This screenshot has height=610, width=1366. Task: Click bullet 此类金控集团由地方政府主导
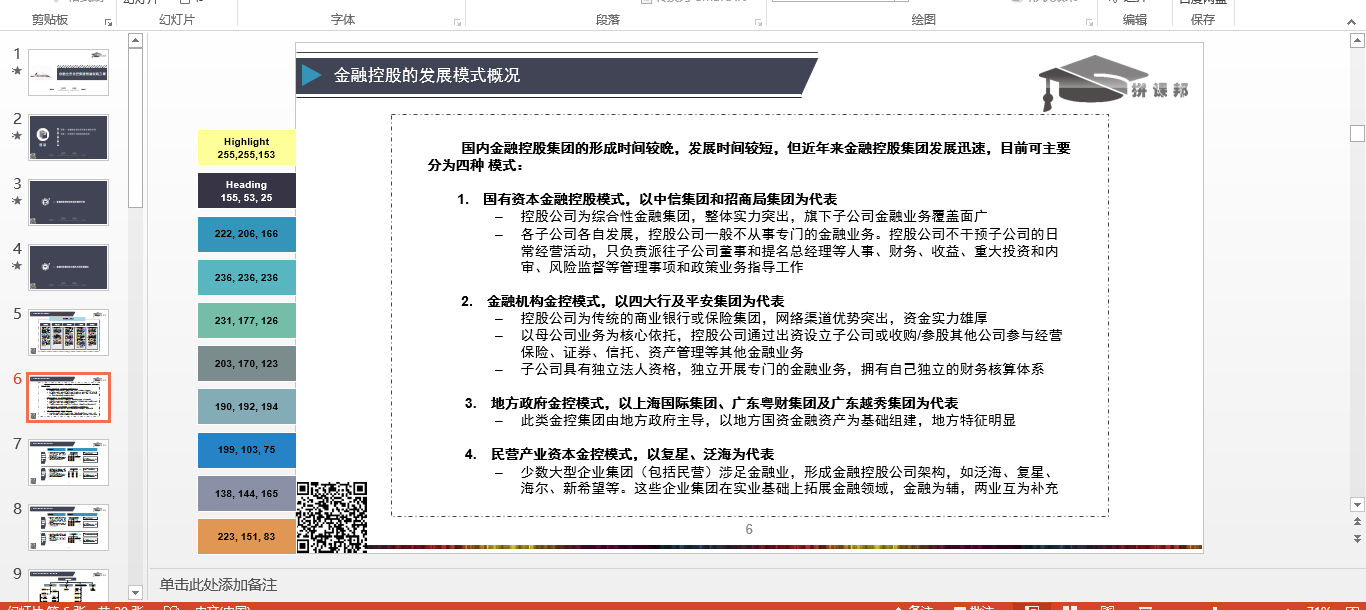click(768, 420)
